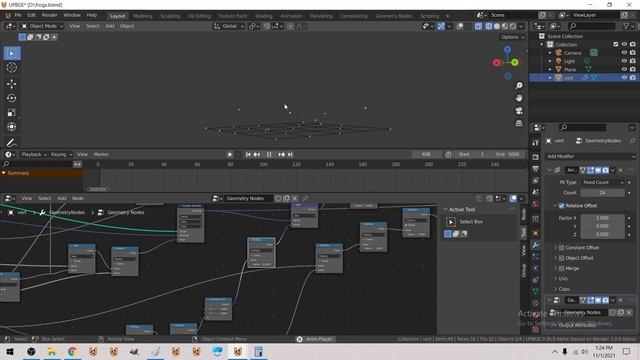Hide the Plane object in viewport
Viewport: 640px width, 360px height.
tap(624, 69)
